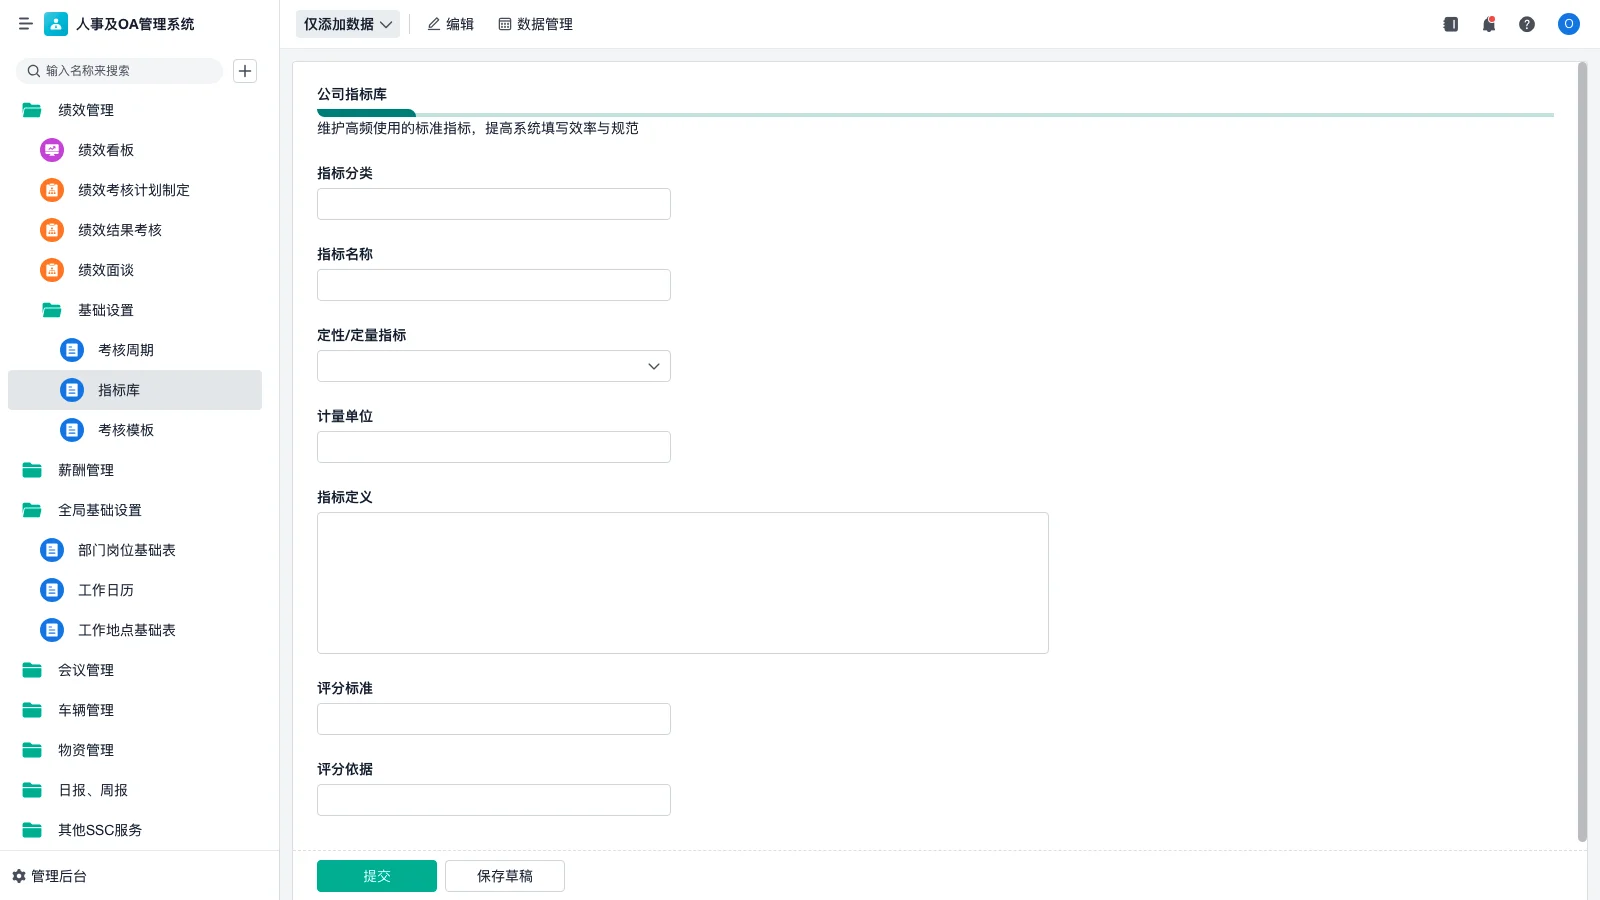Screen dimensions: 1600x900
Task: Click the plus icon beside sidebar search
Action: (x=245, y=71)
